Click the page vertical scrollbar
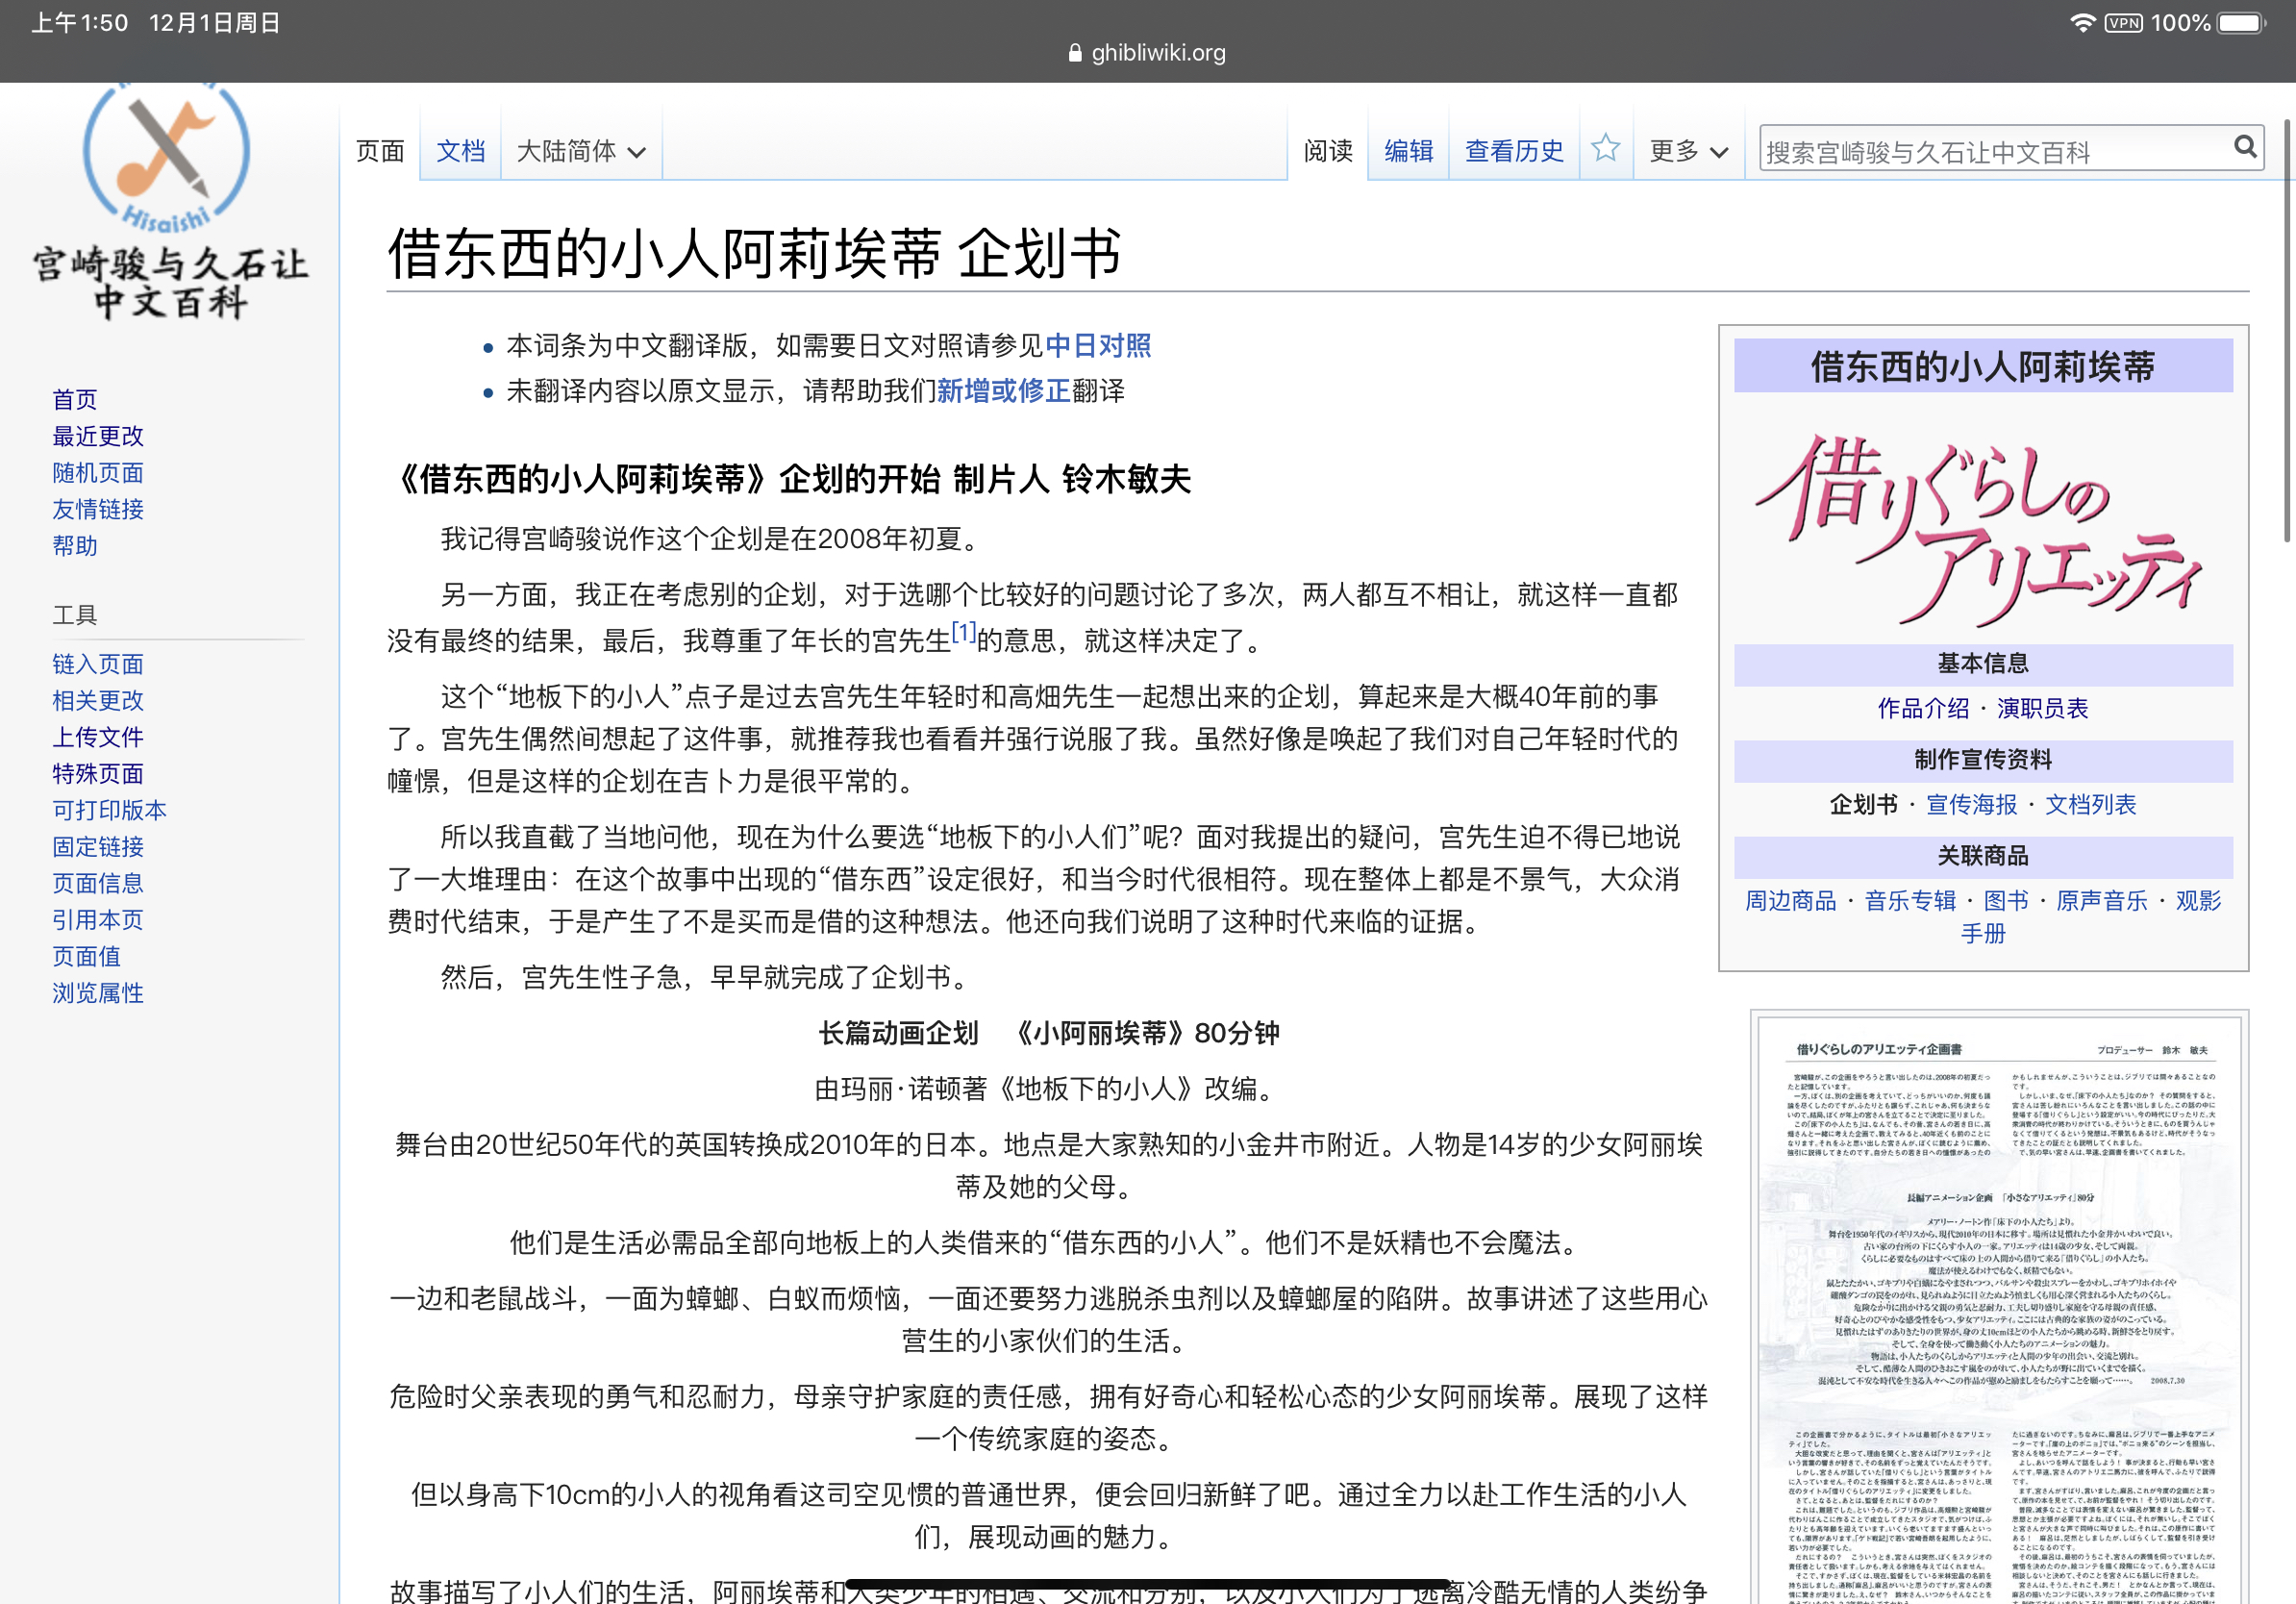The width and height of the screenshot is (2296, 1604). [2287, 330]
